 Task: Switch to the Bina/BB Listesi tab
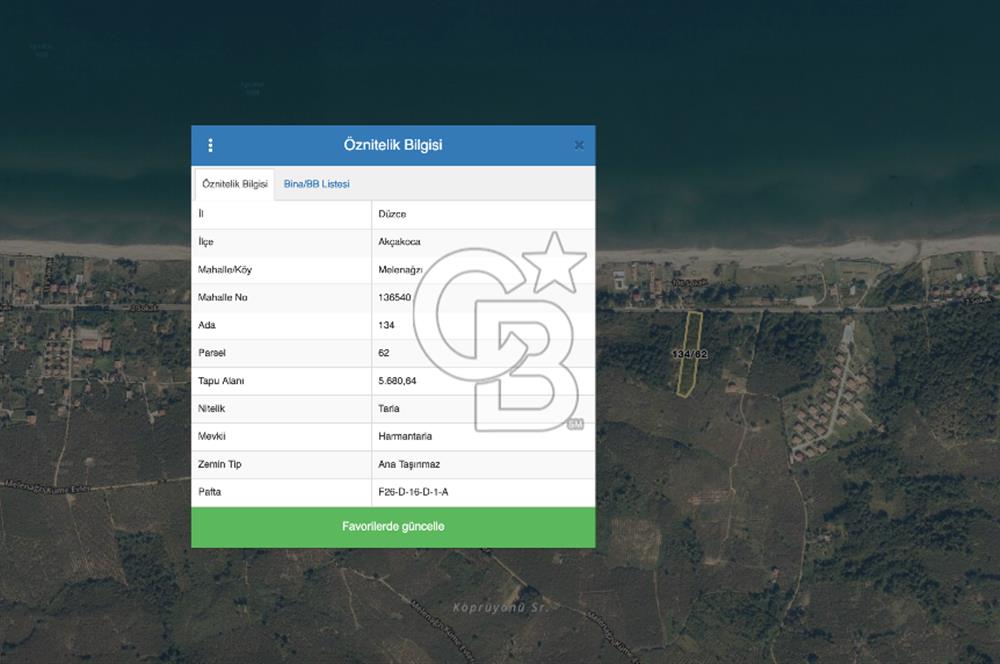tap(316, 185)
